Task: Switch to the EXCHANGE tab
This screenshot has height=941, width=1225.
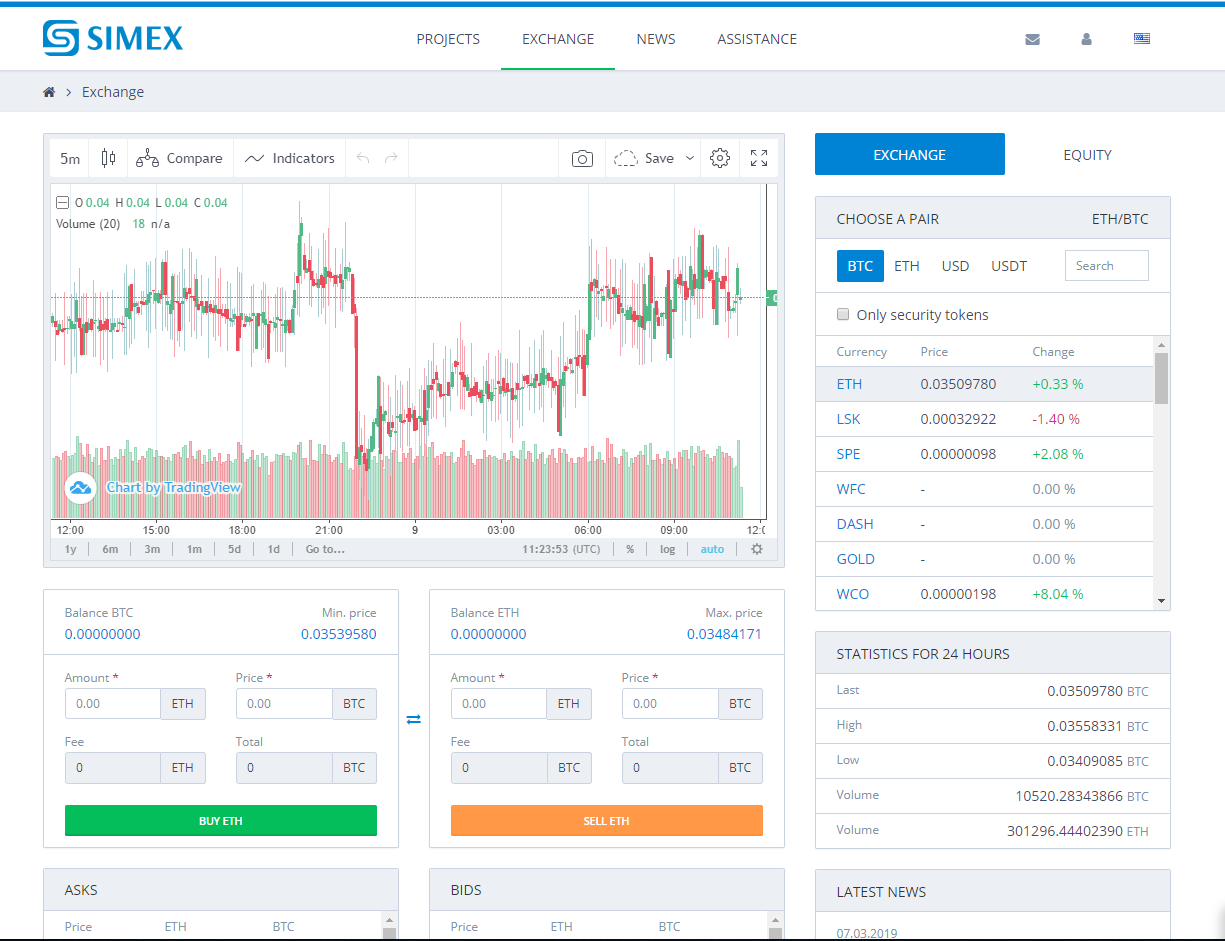Action: click(910, 154)
